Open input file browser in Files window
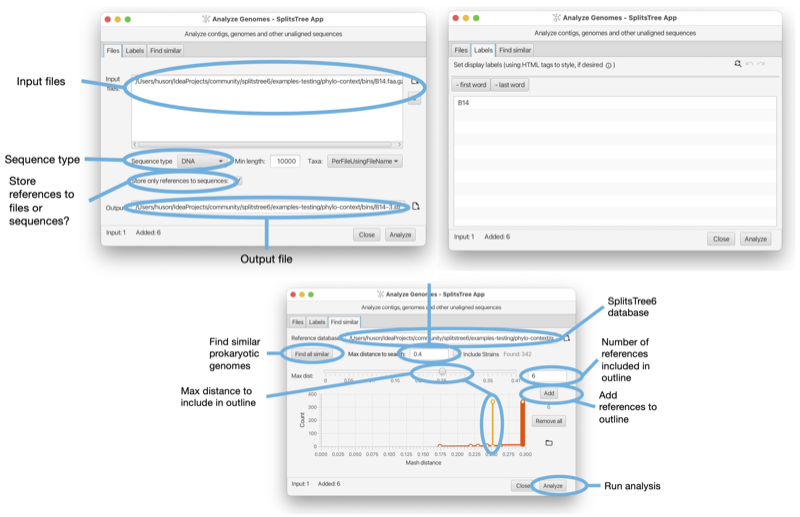The height and width of the screenshot is (517, 800). pyautogui.click(x=415, y=82)
